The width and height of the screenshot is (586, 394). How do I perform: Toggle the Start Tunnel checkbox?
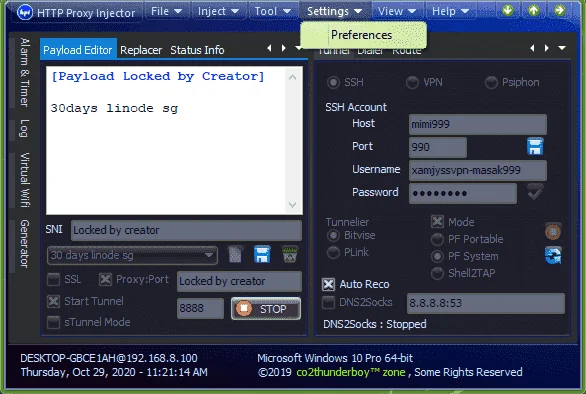[53, 301]
